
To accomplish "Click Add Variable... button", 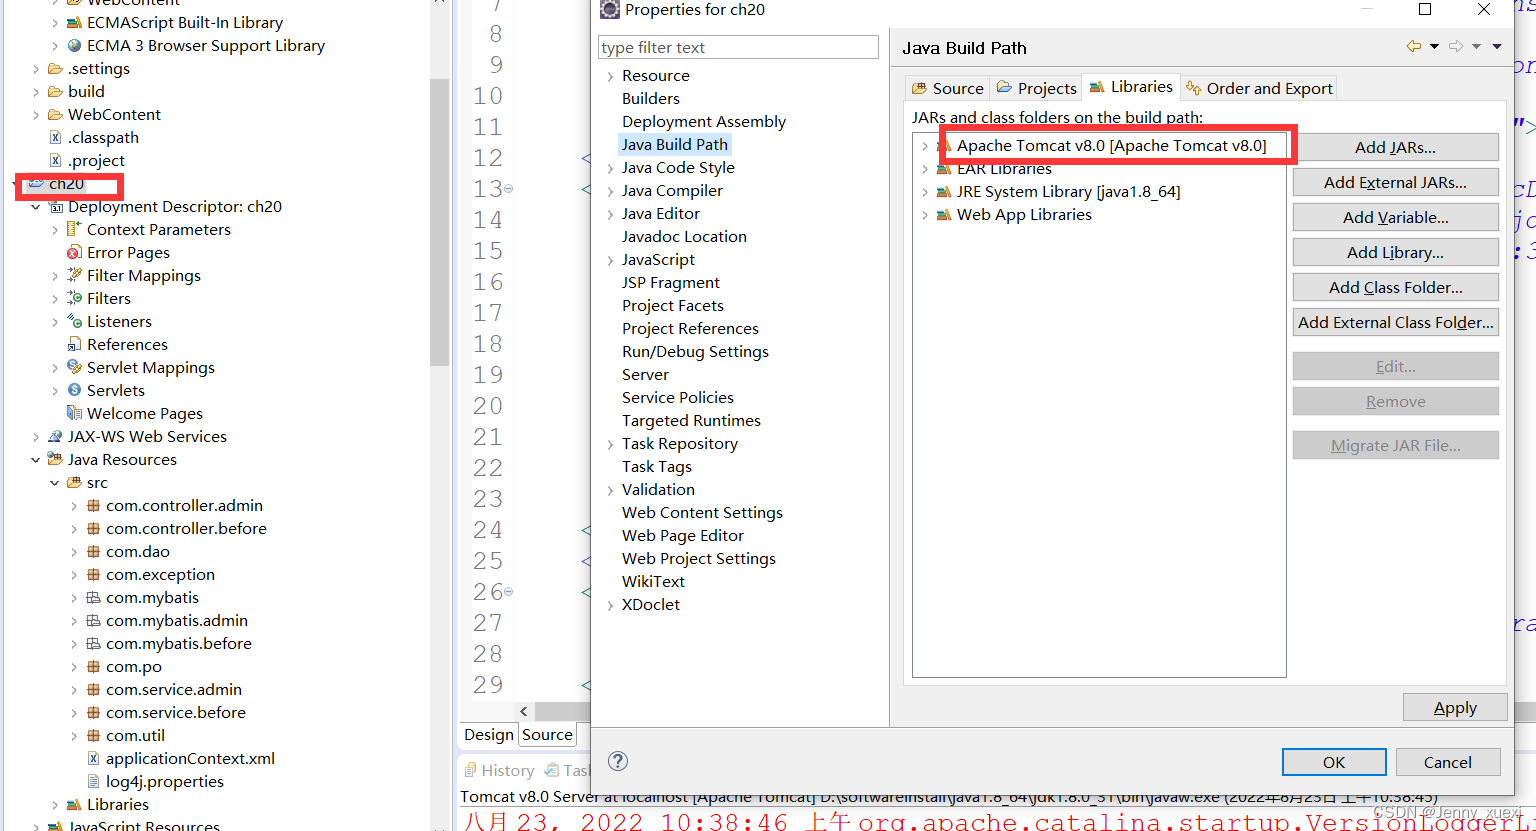I will [1395, 217].
